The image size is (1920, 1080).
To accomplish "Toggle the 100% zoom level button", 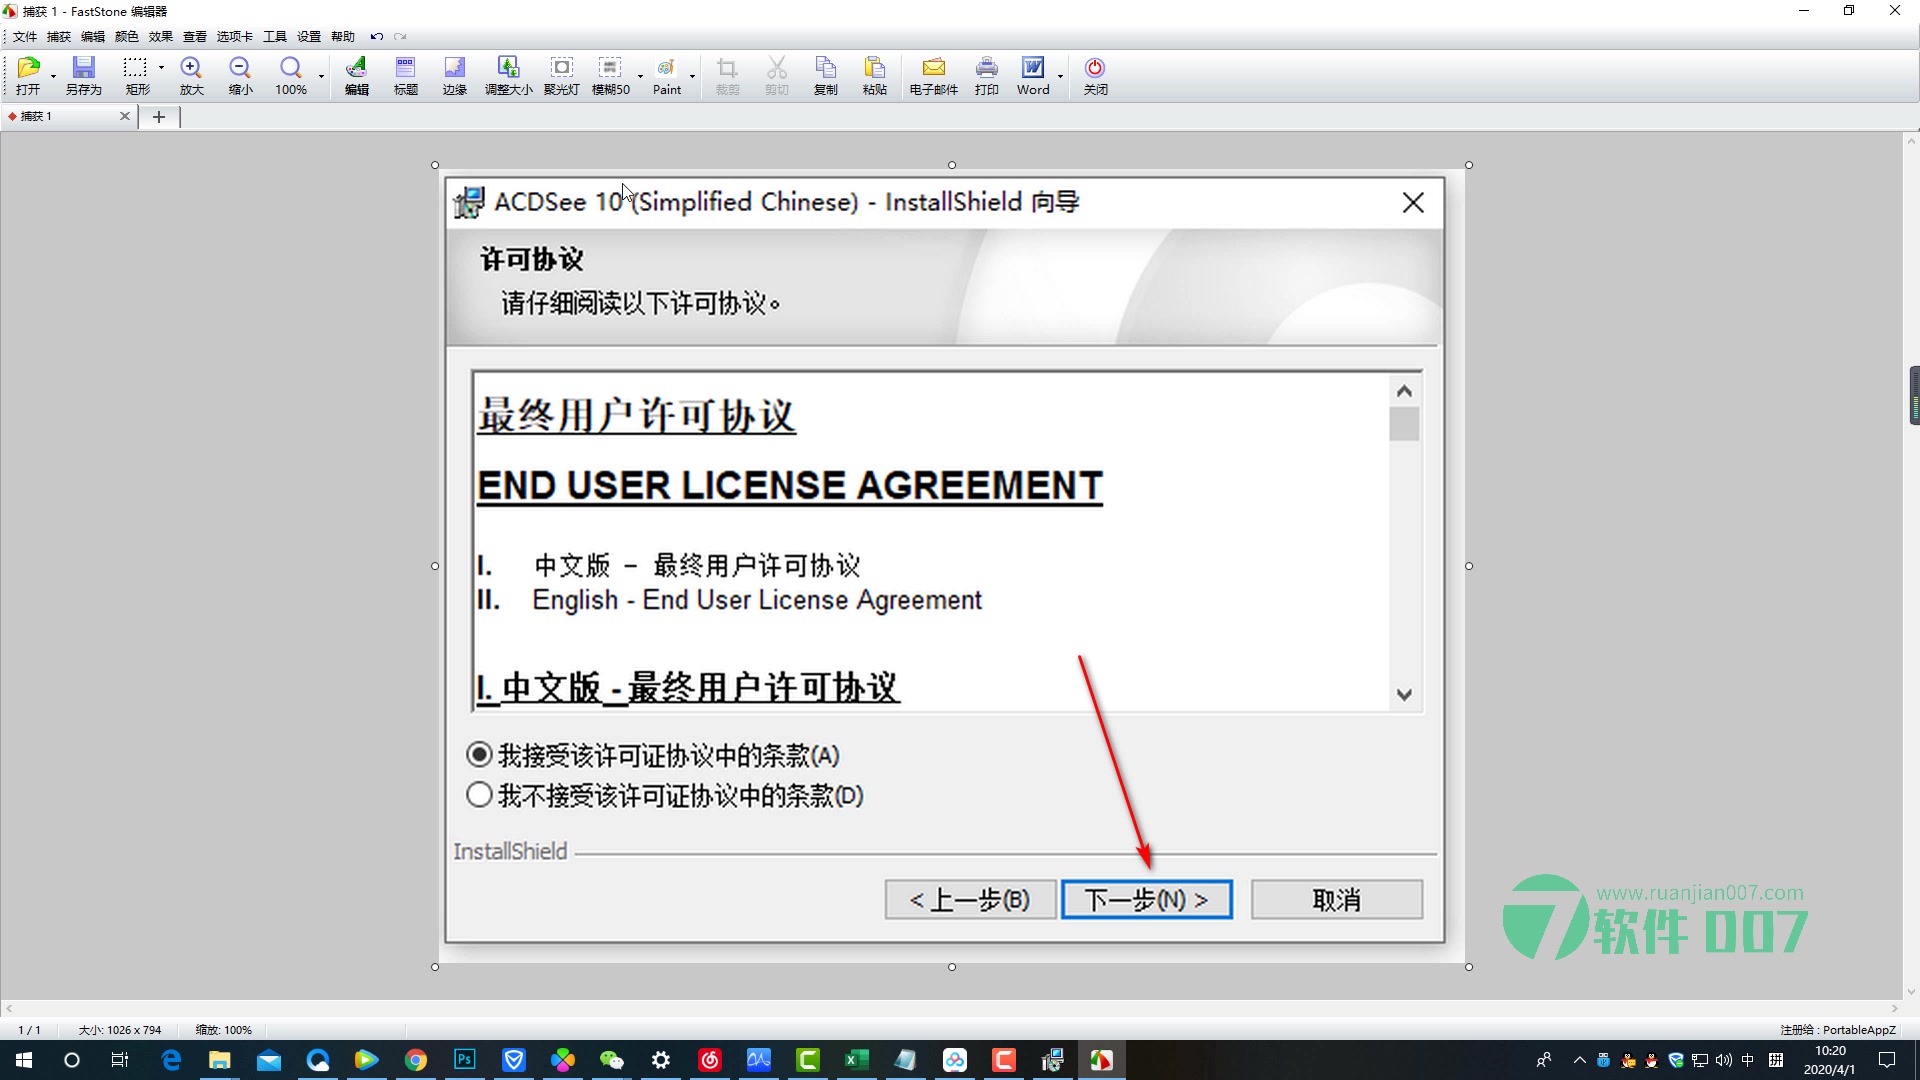I will click(289, 75).
